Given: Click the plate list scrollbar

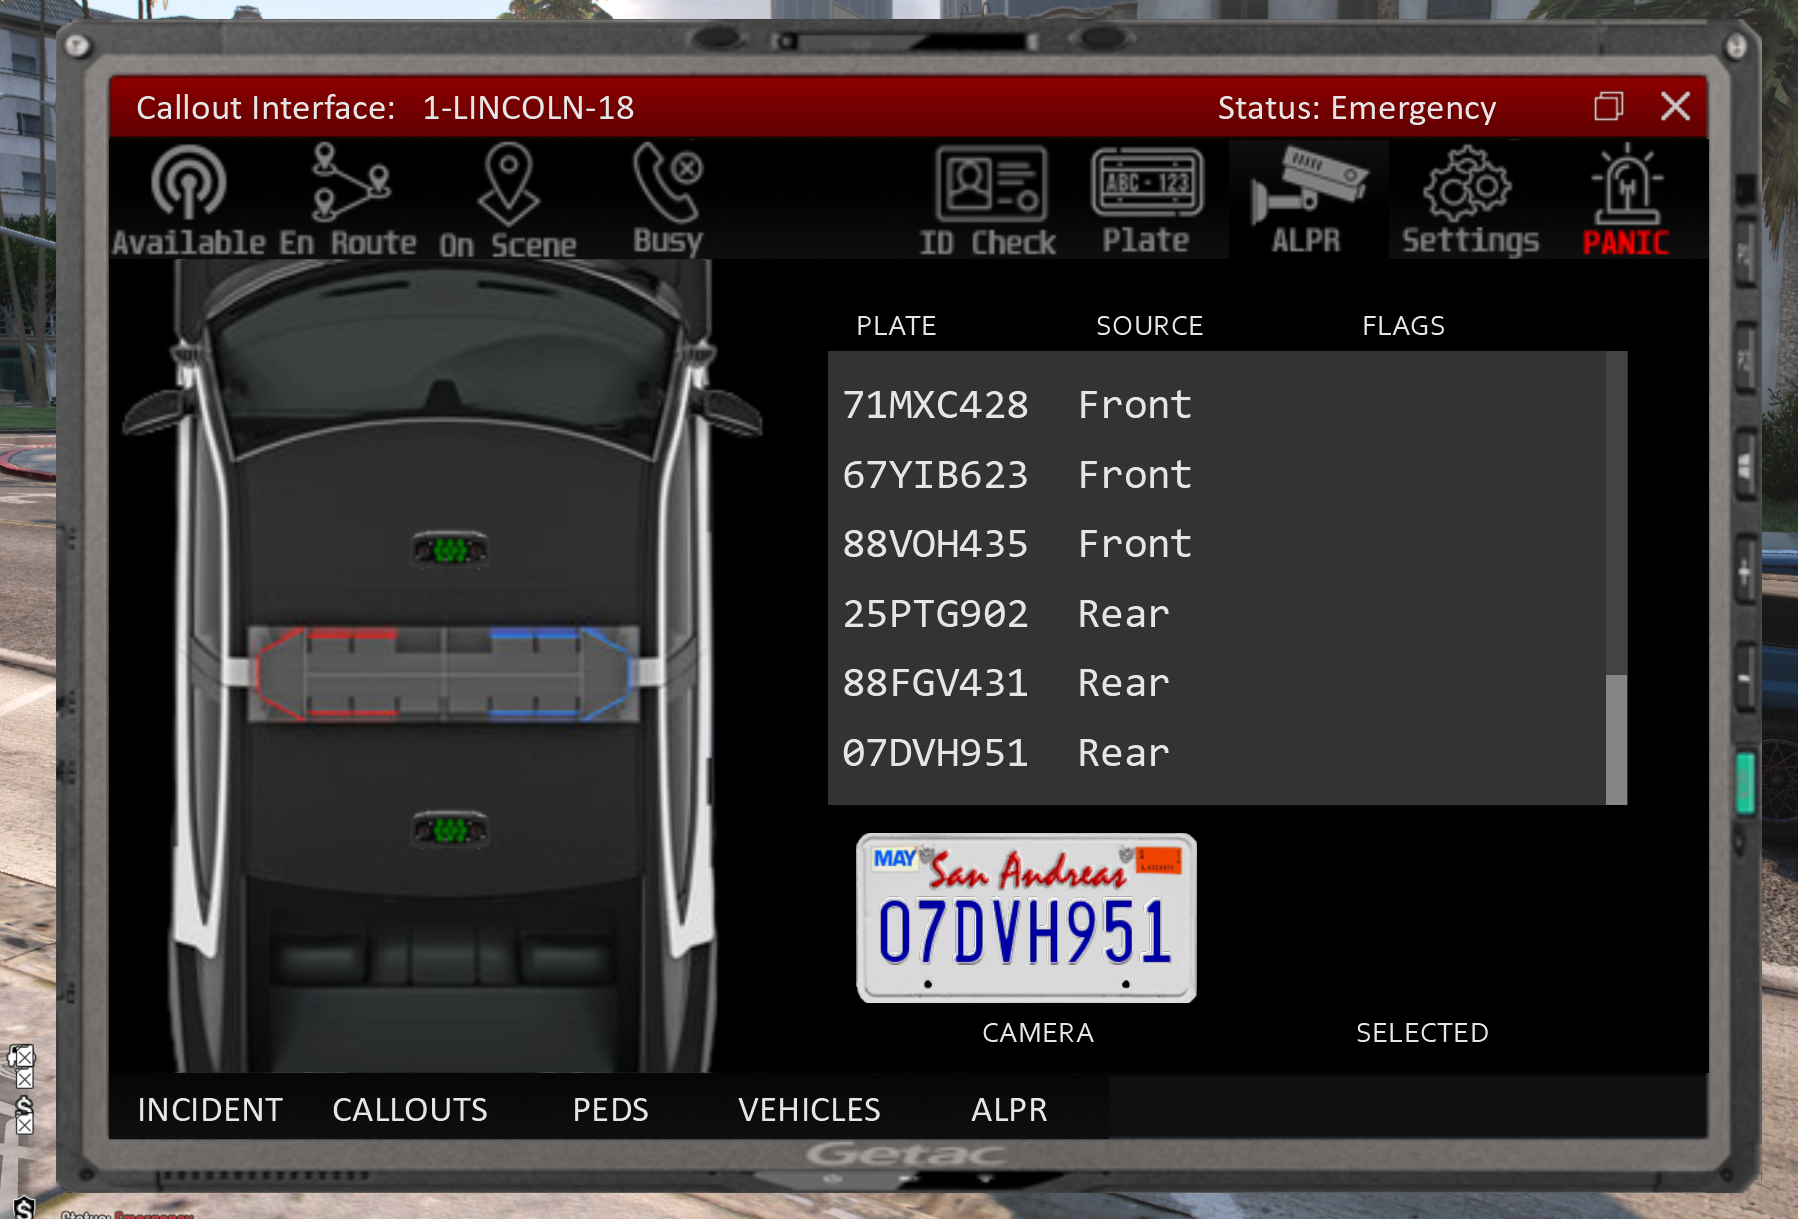Looking at the screenshot, I should pos(1616,738).
